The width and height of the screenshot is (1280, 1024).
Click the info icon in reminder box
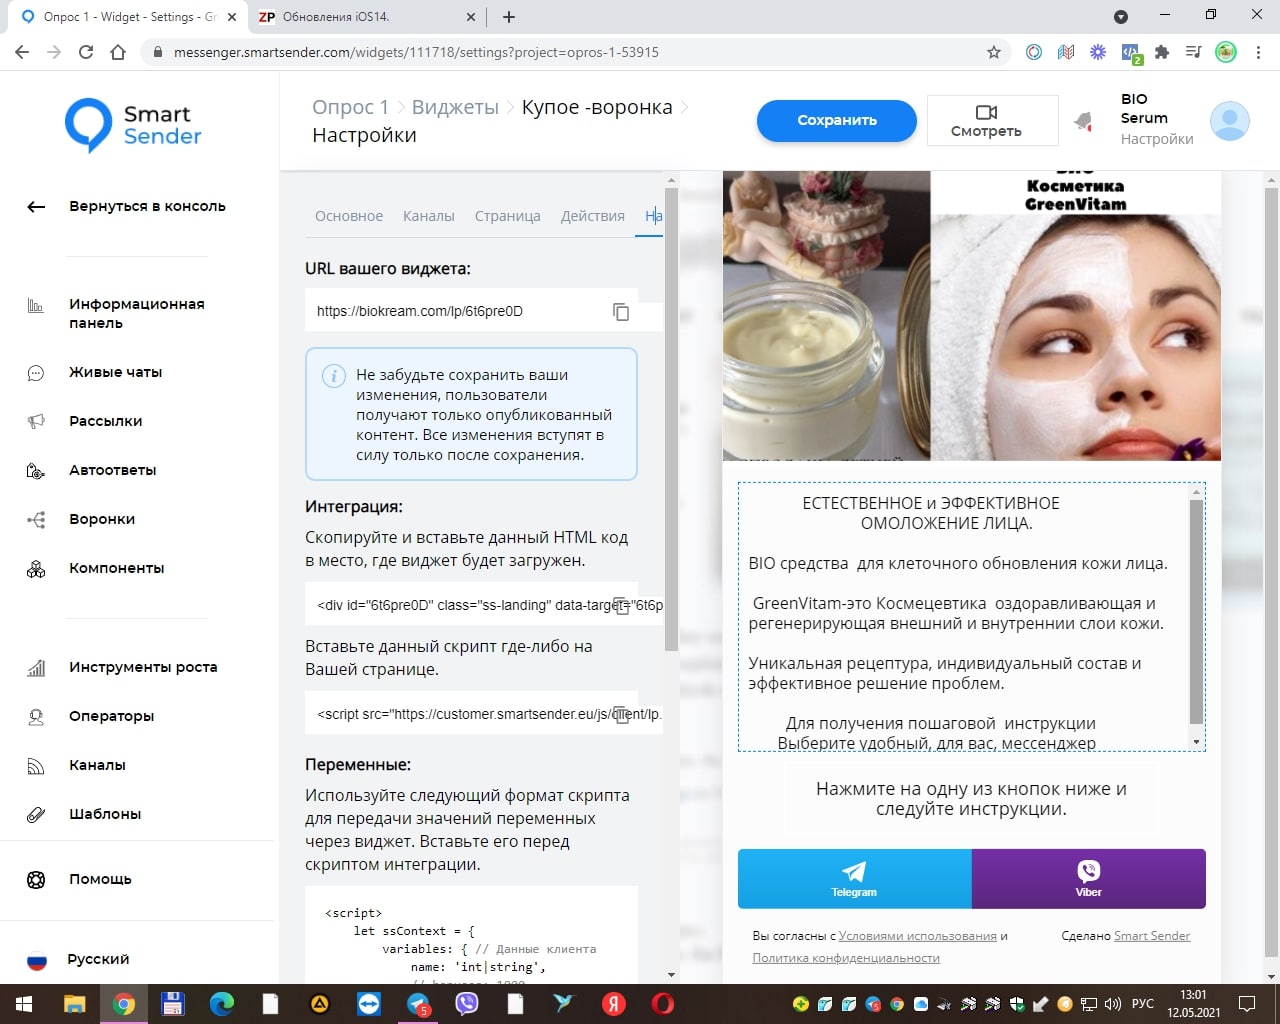coord(333,376)
